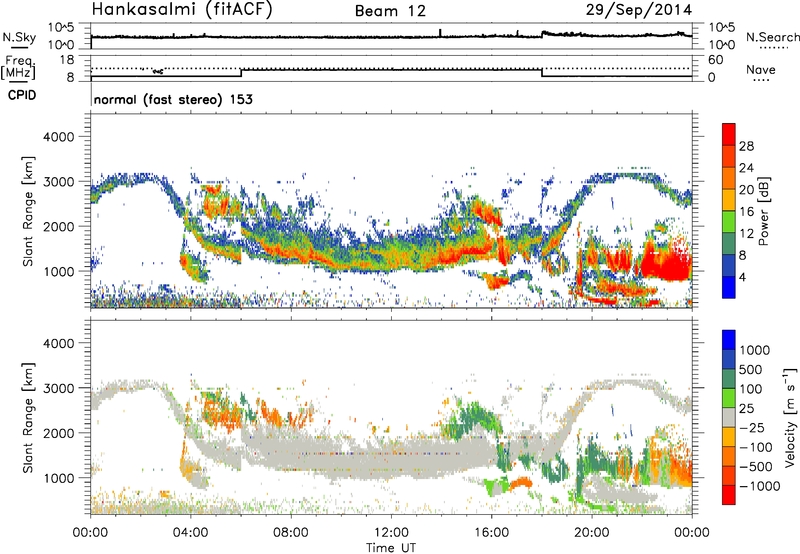Click the 04:00 time tick label
The image size is (800, 554).
191,533
